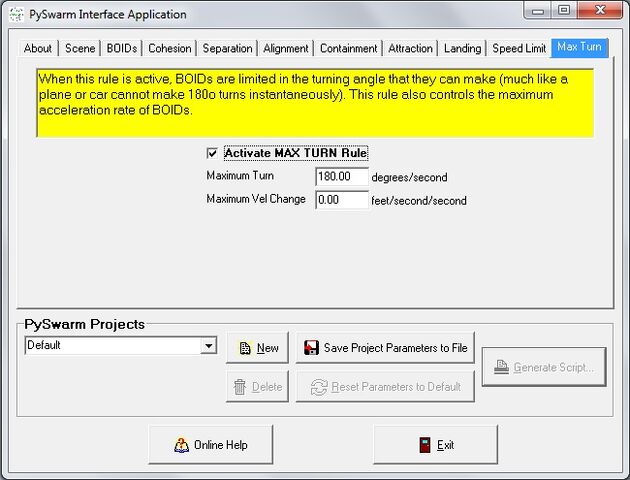The width and height of the screenshot is (630, 480).
Task: Click Save Project Parameters to File
Action: pyautogui.click(x=385, y=348)
